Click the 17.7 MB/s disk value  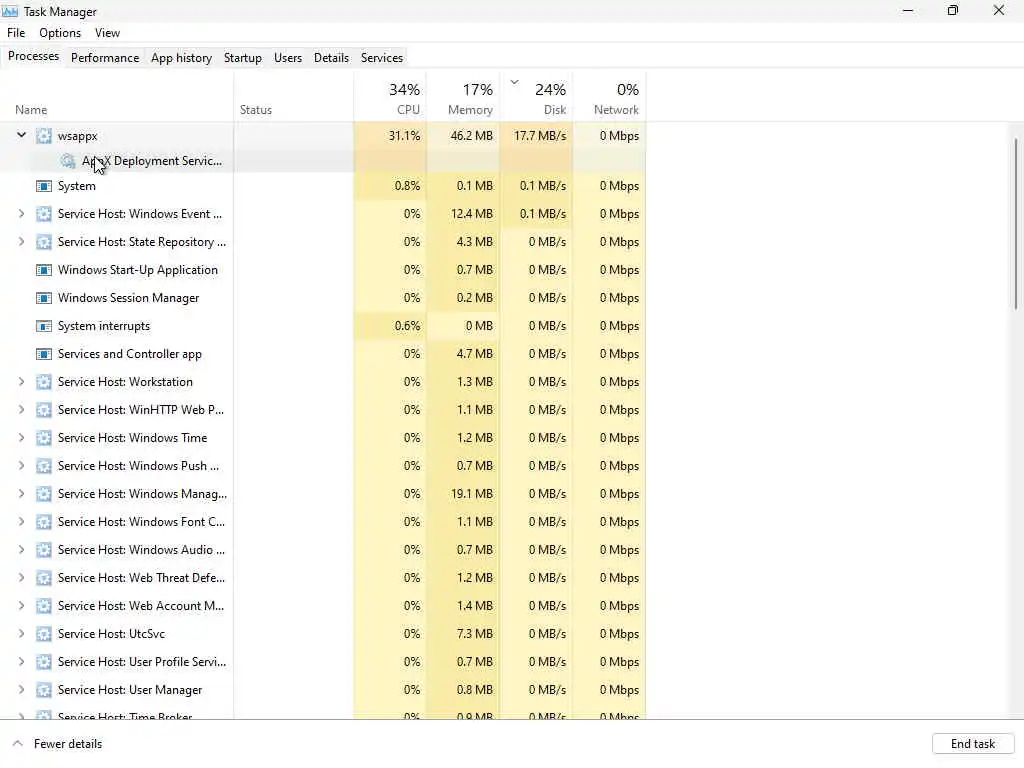pyautogui.click(x=540, y=136)
